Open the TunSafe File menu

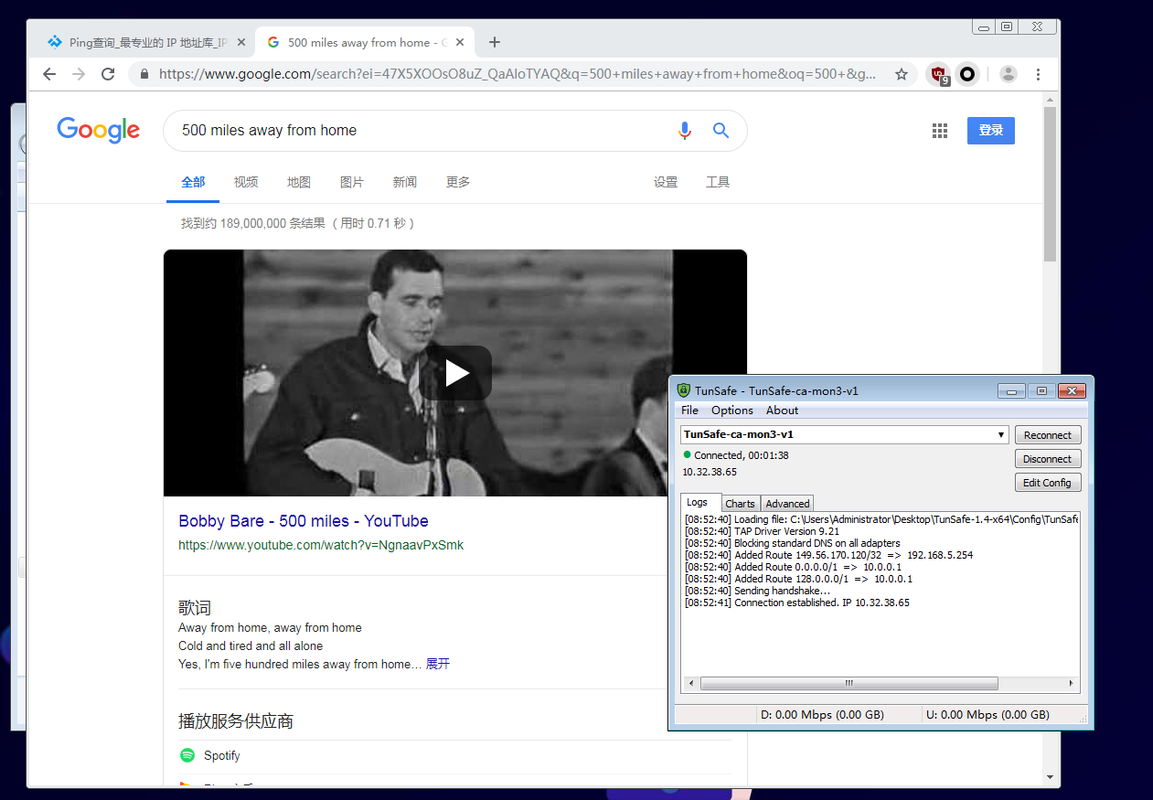pyautogui.click(x=690, y=410)
